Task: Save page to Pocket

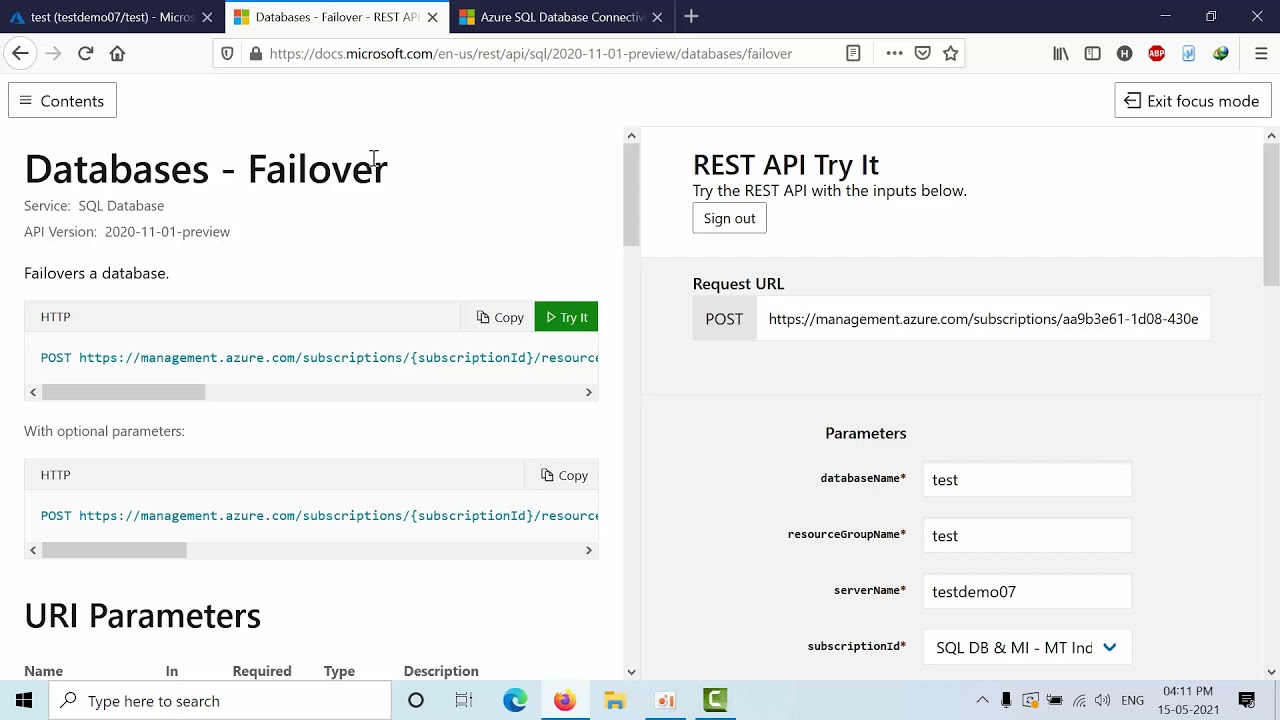Action: click(923, 53)
